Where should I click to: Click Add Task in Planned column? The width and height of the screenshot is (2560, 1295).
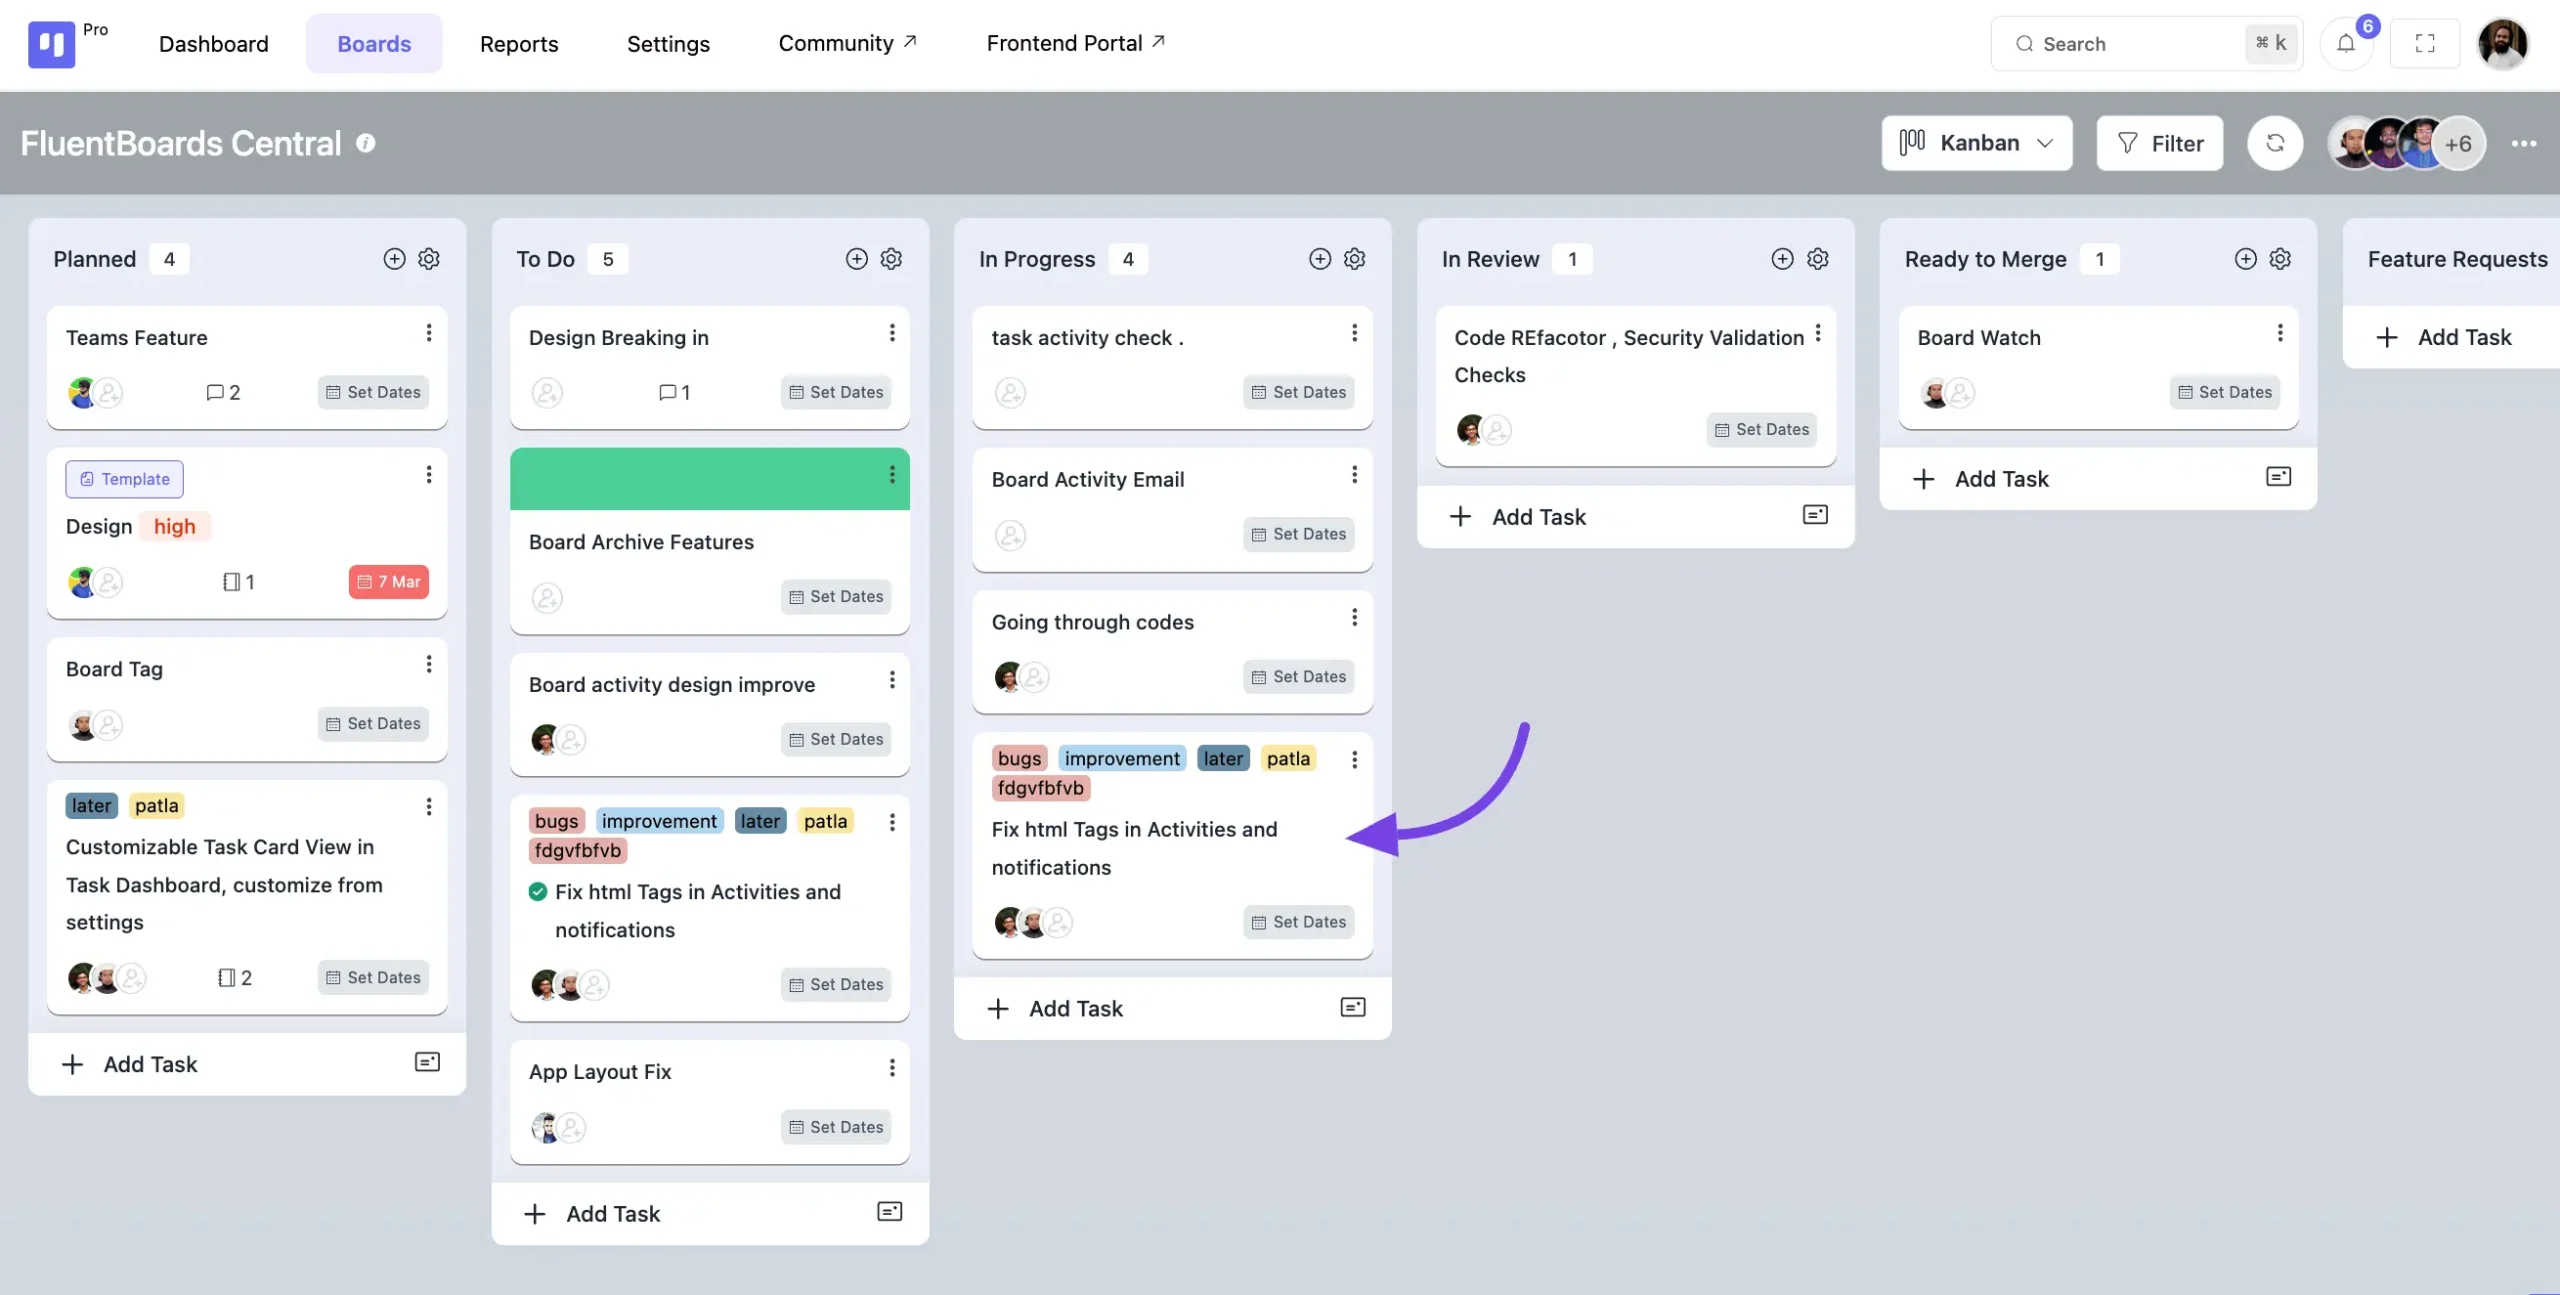tap(131, 1064)
